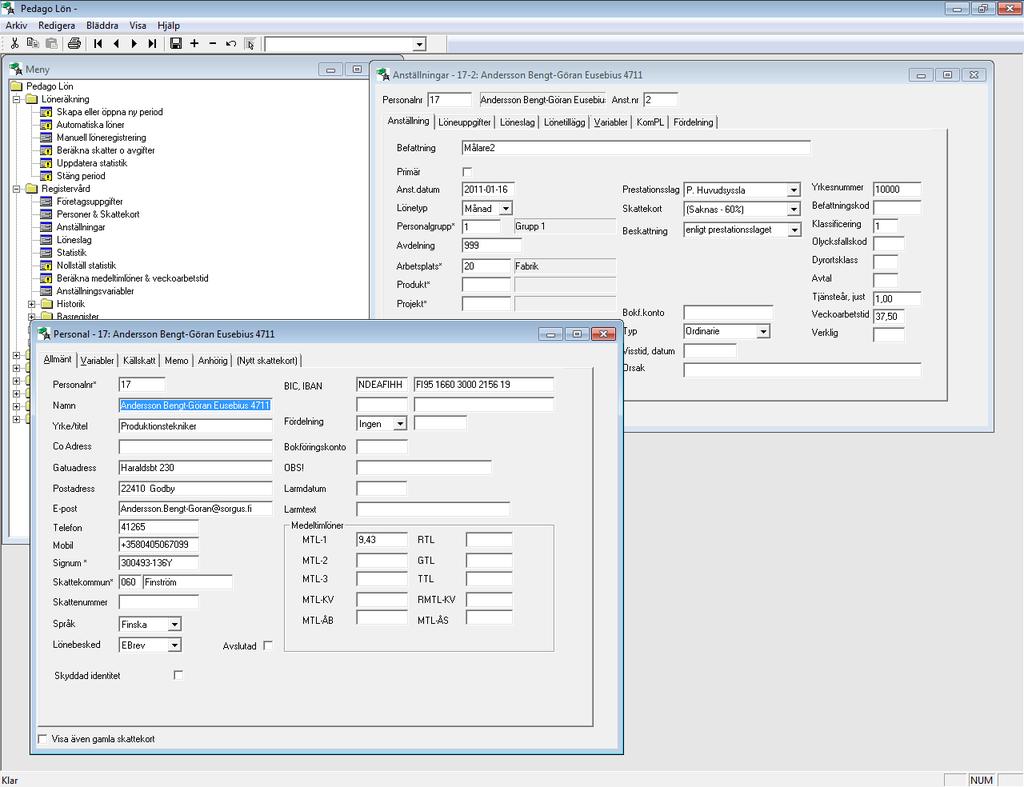
Task: Open the Språk Finska dropdown
Action: pos(174,624)
